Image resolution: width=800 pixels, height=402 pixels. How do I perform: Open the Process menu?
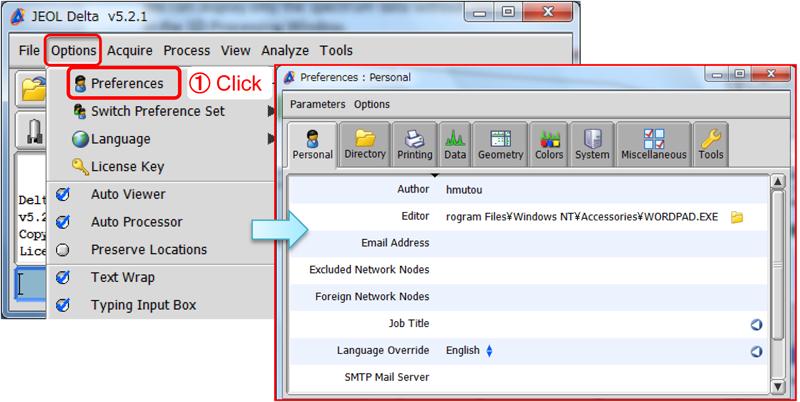187,51
